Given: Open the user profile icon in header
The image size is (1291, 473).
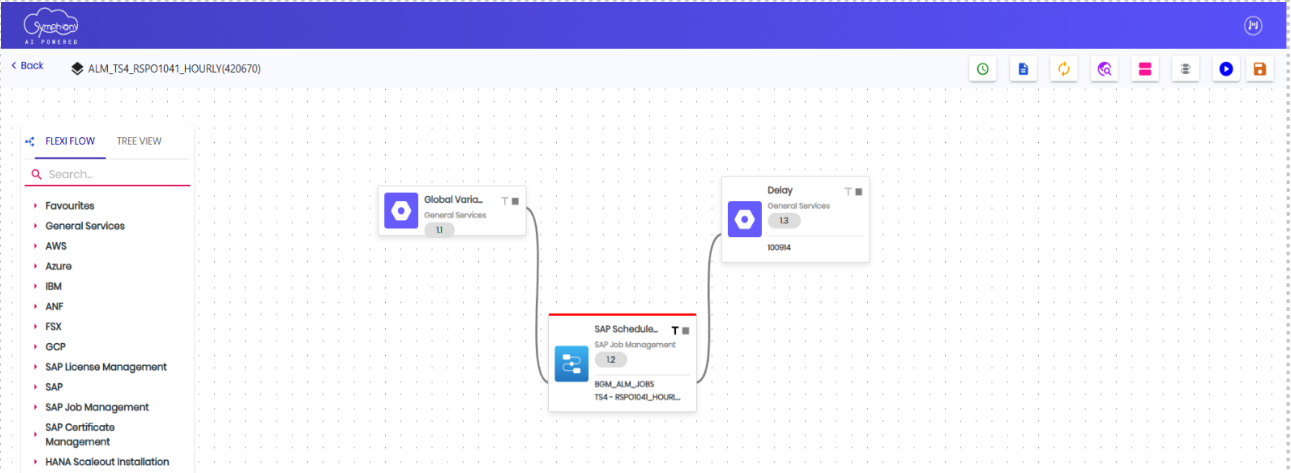Looking at the screenshot, I should pos(1253,26).
